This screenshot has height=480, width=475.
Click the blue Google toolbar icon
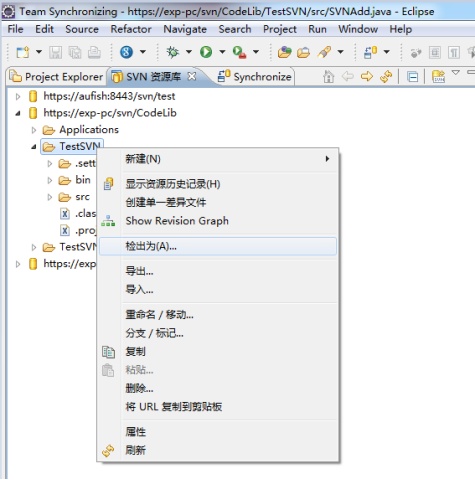click(126, 52)
